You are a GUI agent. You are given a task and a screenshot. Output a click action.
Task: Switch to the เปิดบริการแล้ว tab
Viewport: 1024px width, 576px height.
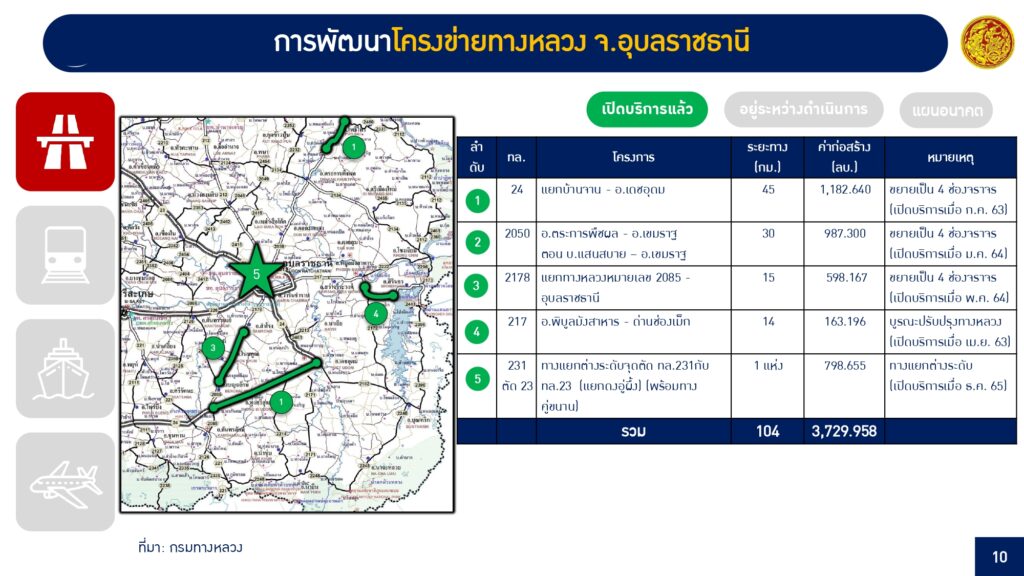coord(647,109)
